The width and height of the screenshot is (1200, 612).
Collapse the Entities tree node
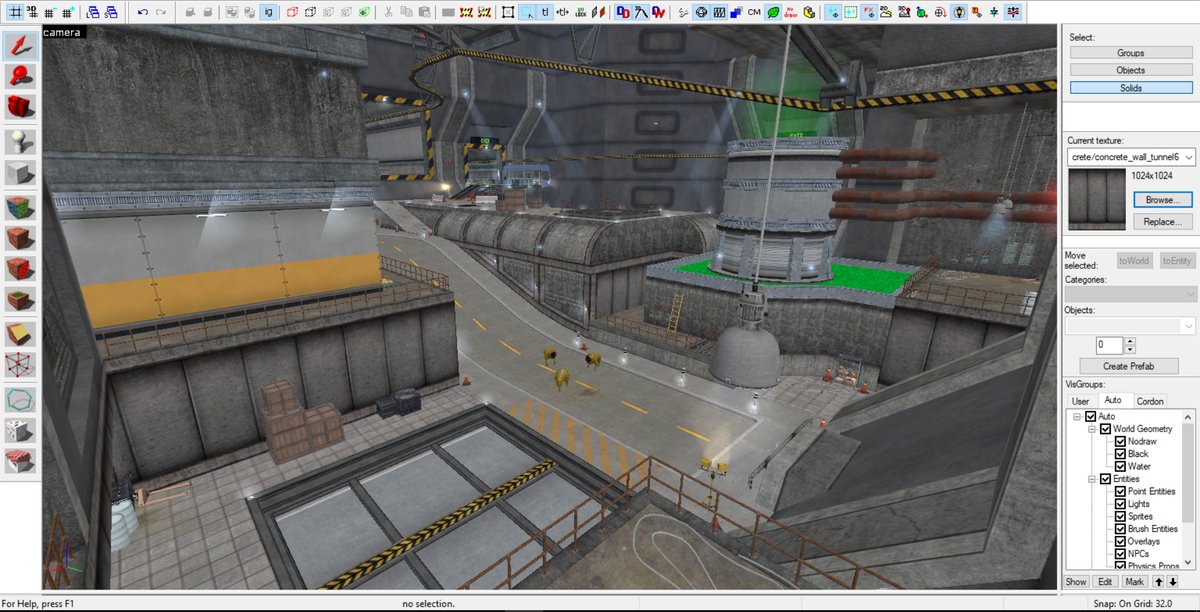point(1092,479)
